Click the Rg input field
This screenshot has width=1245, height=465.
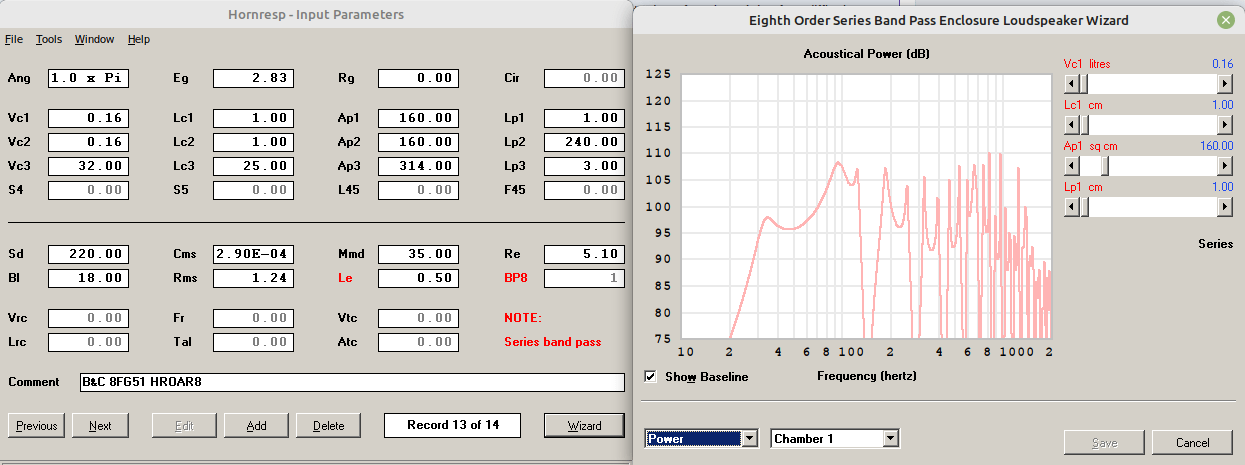click(x=418, y=78)
